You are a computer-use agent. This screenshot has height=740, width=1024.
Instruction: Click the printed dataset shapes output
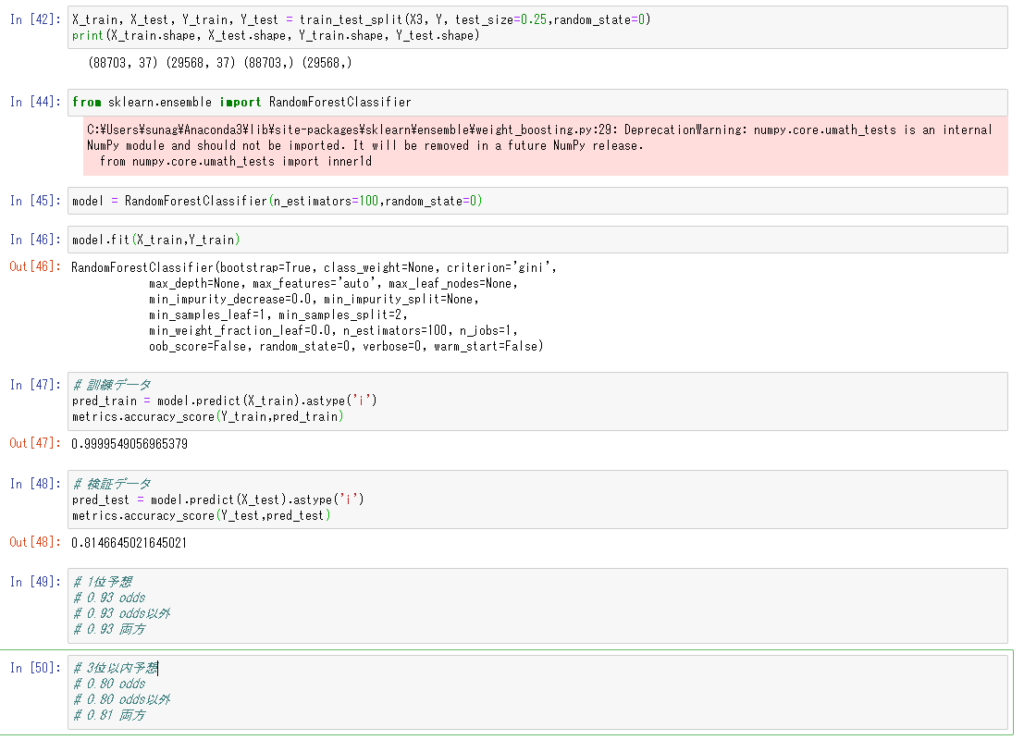tap(220, 63)
